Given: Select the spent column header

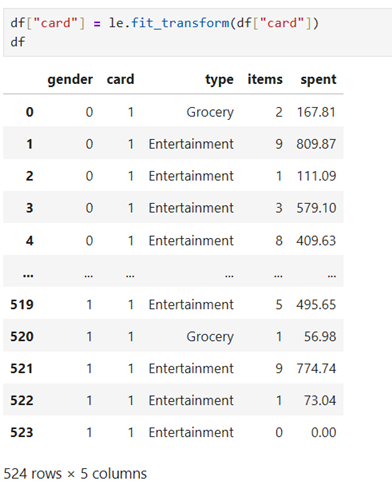Looking at the screenshot, I should (318, 80).
